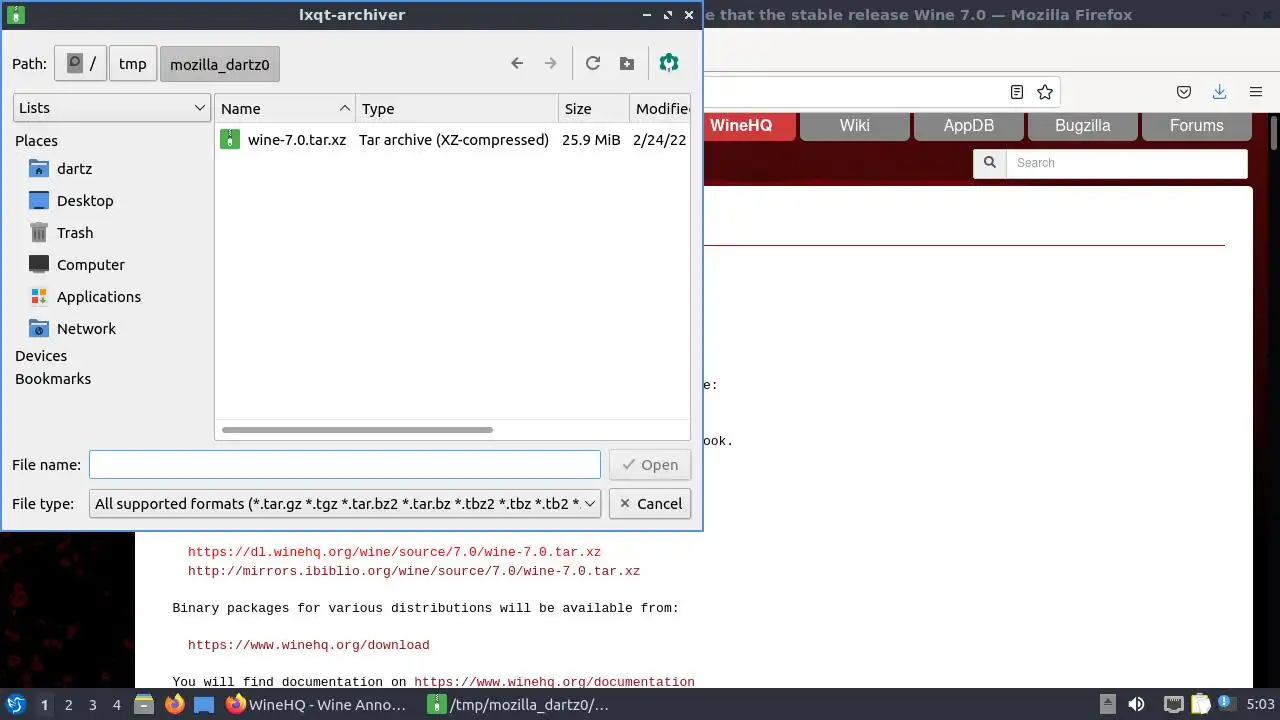Switch to virtual desktop 4
The height and width of the screenshot is (720, 1280).
pos(116,705)
